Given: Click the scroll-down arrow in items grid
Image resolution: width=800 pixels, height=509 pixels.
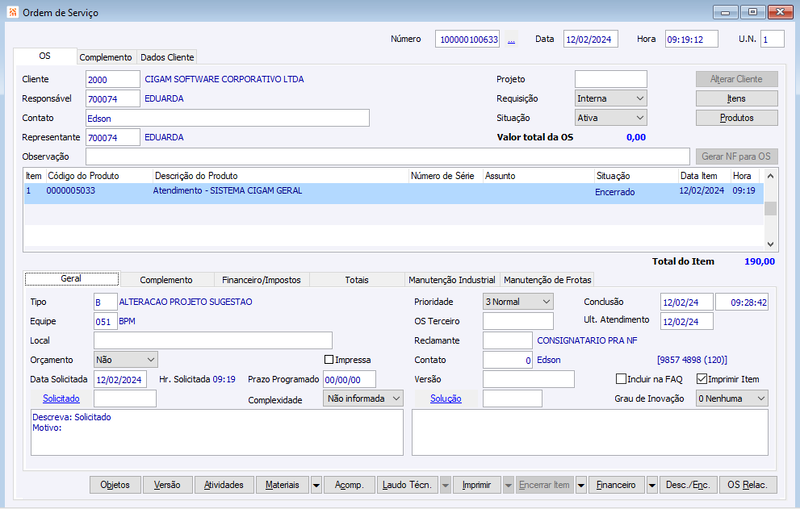Looking at the screenshot, I should pyautogui.click(x=770, y=244).
